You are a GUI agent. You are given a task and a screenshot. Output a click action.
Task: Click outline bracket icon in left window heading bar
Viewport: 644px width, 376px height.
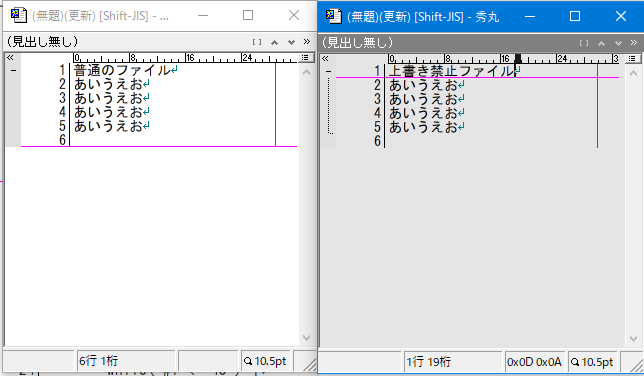coord(257,42)
